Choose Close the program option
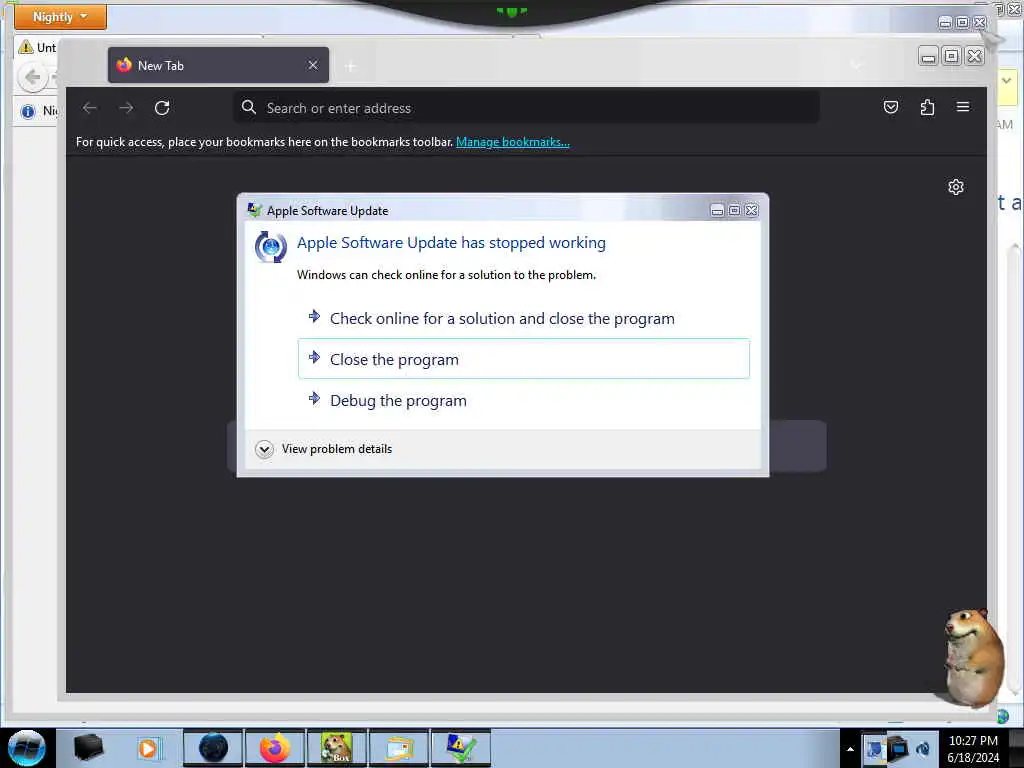 [x=523, y=359]
